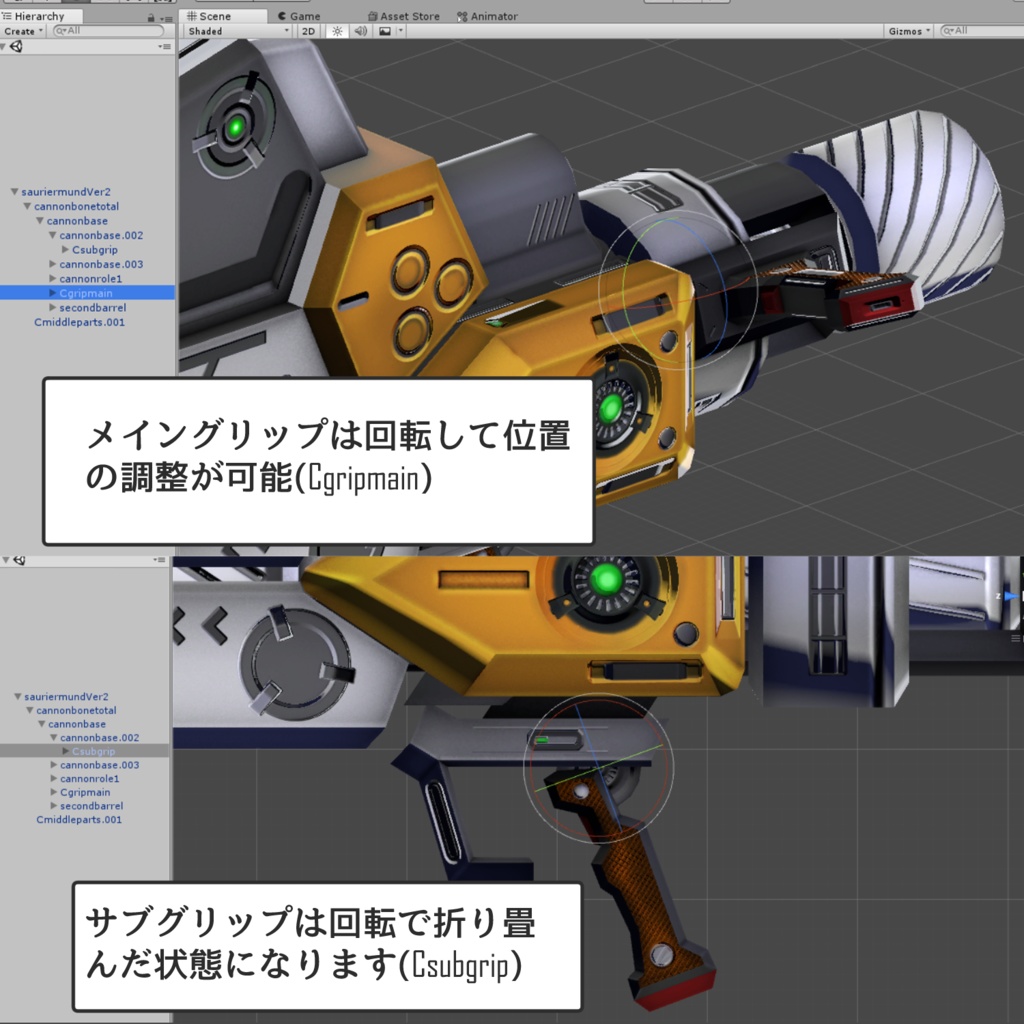Select cannonbase.003 in upper Hierarchy
This screenshot has height=1024, width=1024.
point(101,264)
